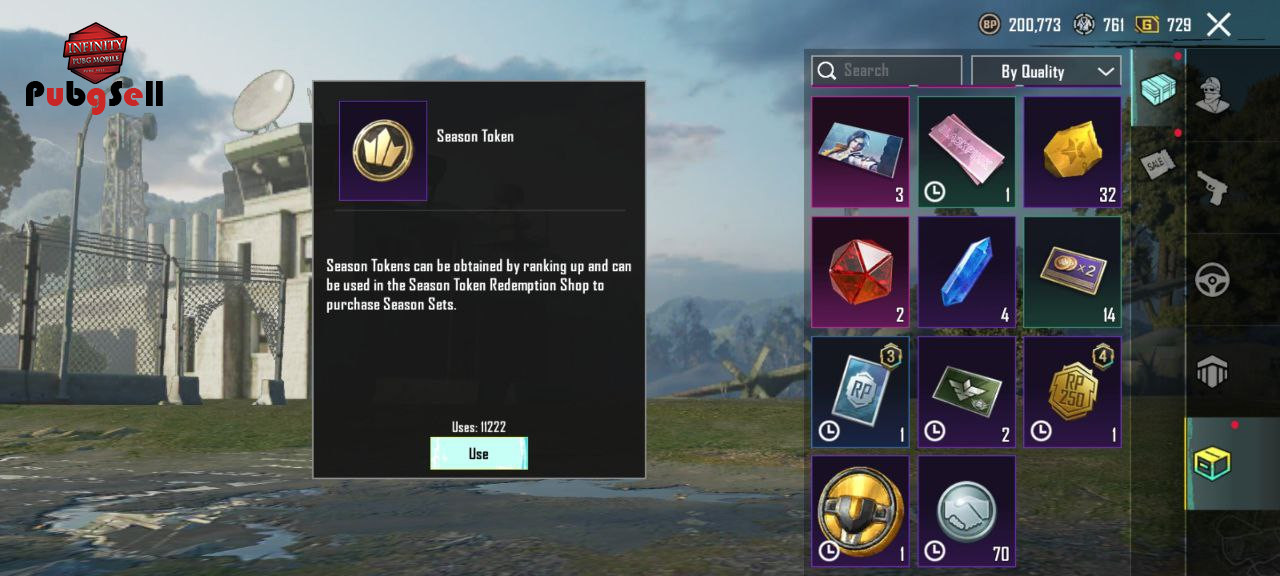
Task: Open the vehicle steering wheel tab
Action: (1213, 281)
